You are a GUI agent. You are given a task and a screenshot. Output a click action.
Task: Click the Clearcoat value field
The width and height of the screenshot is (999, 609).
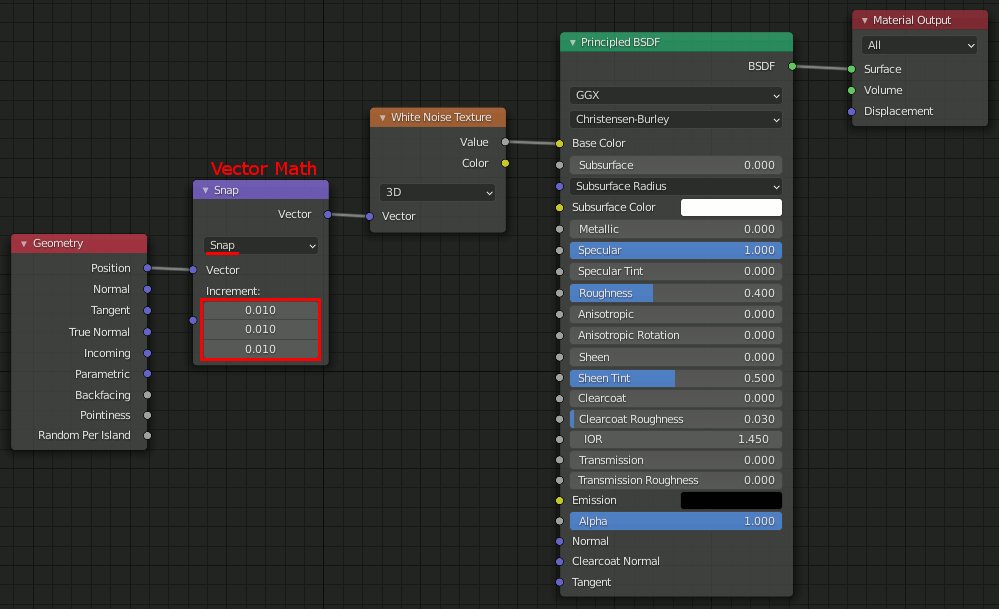[x=676, y=398]
